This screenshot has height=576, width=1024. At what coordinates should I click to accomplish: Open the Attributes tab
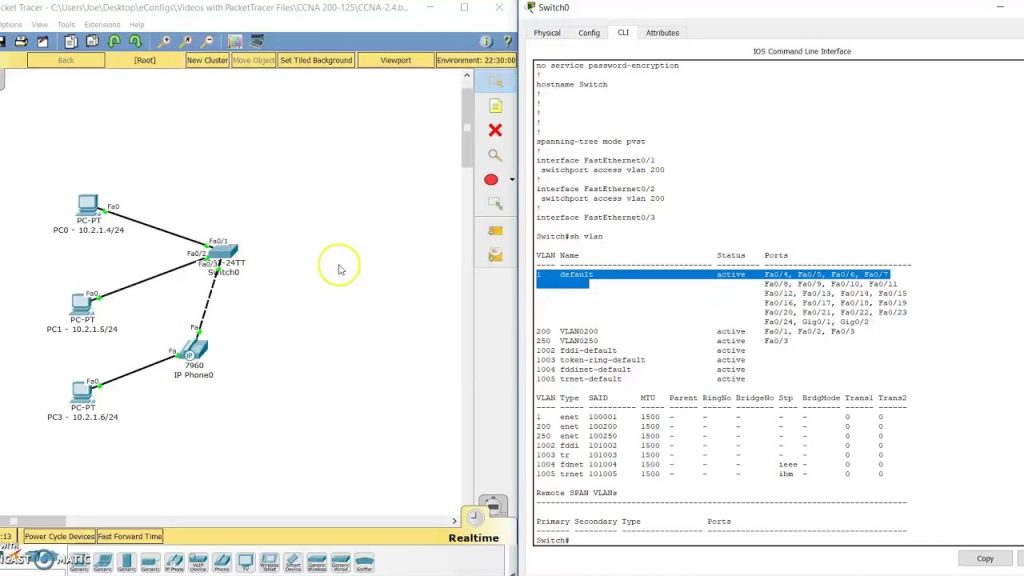(662, 33)
